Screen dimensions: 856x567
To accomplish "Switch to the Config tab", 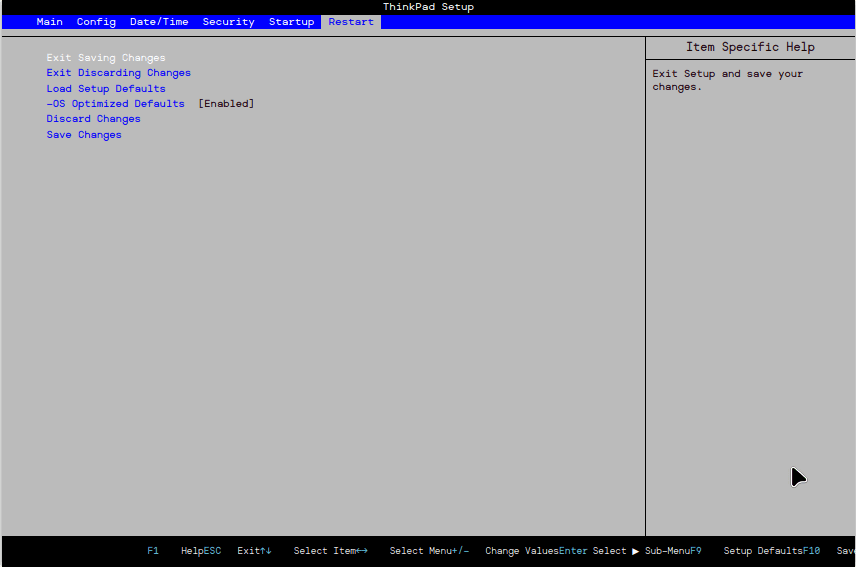I will (x=96, y=22).
